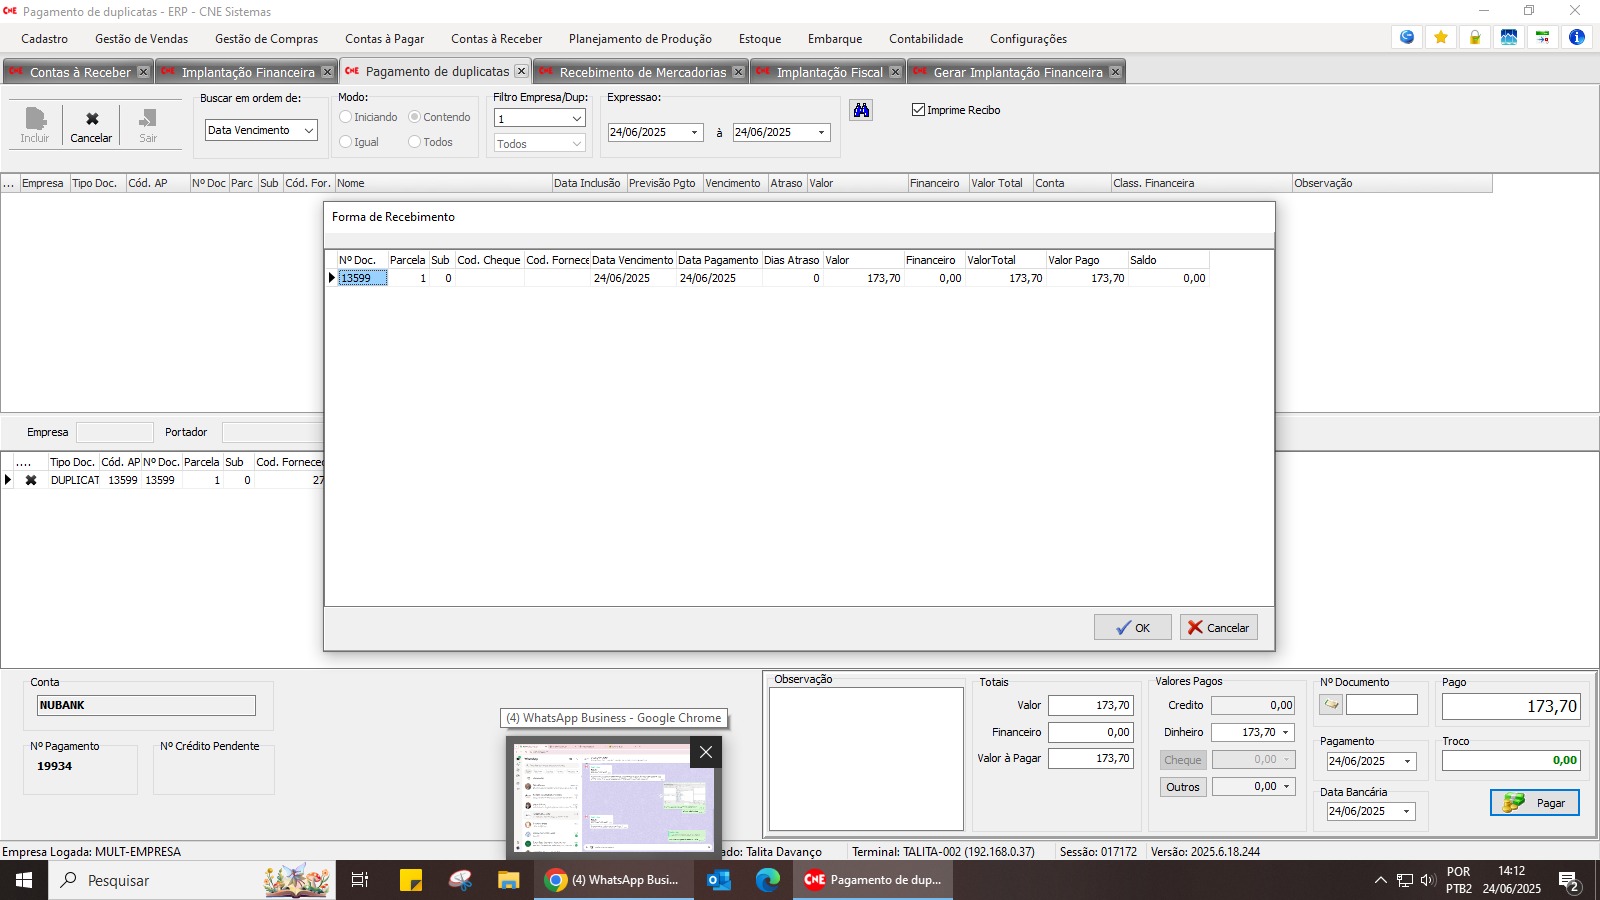
Task: Open Microsoft Edge from the taskbar
Action: pos(767,880)
